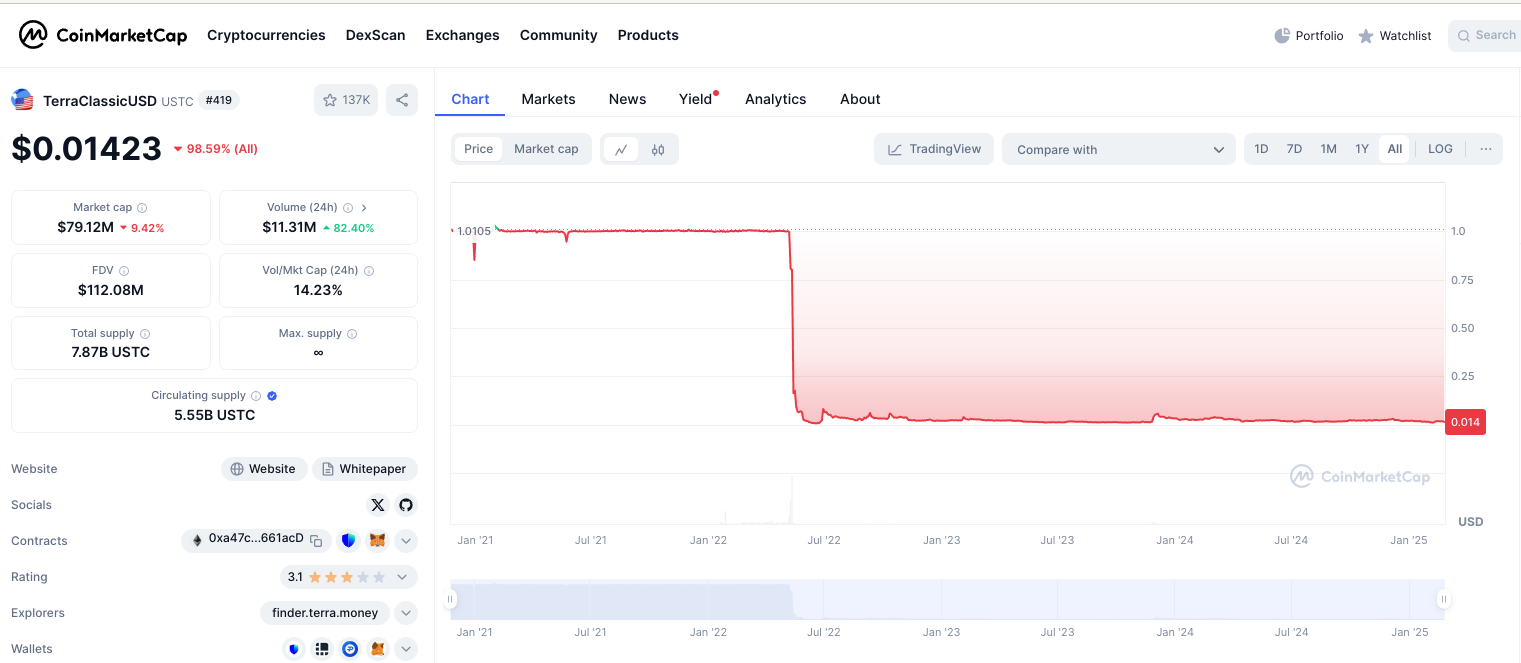Select Price chart mode
The image size is (1521, 663).
[479, 149]
